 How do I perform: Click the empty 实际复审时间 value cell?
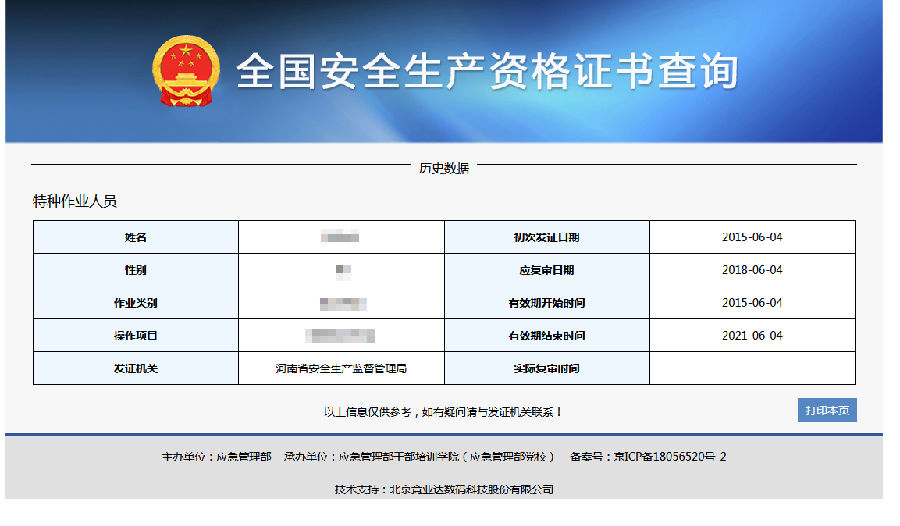point(752,368)
